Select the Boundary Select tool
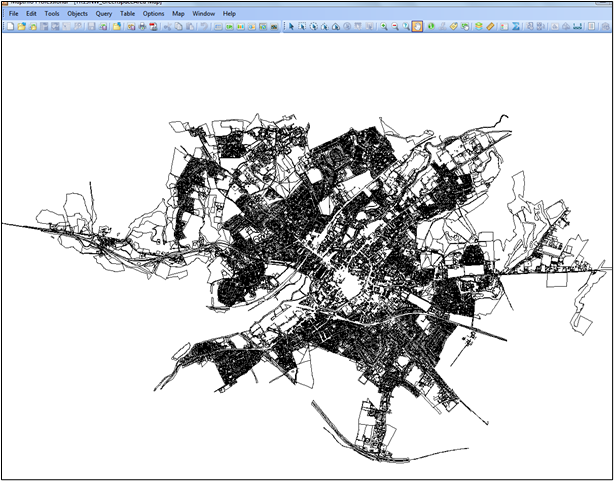Viewport: 614px width, 481px height. click(x=336, y=27)
